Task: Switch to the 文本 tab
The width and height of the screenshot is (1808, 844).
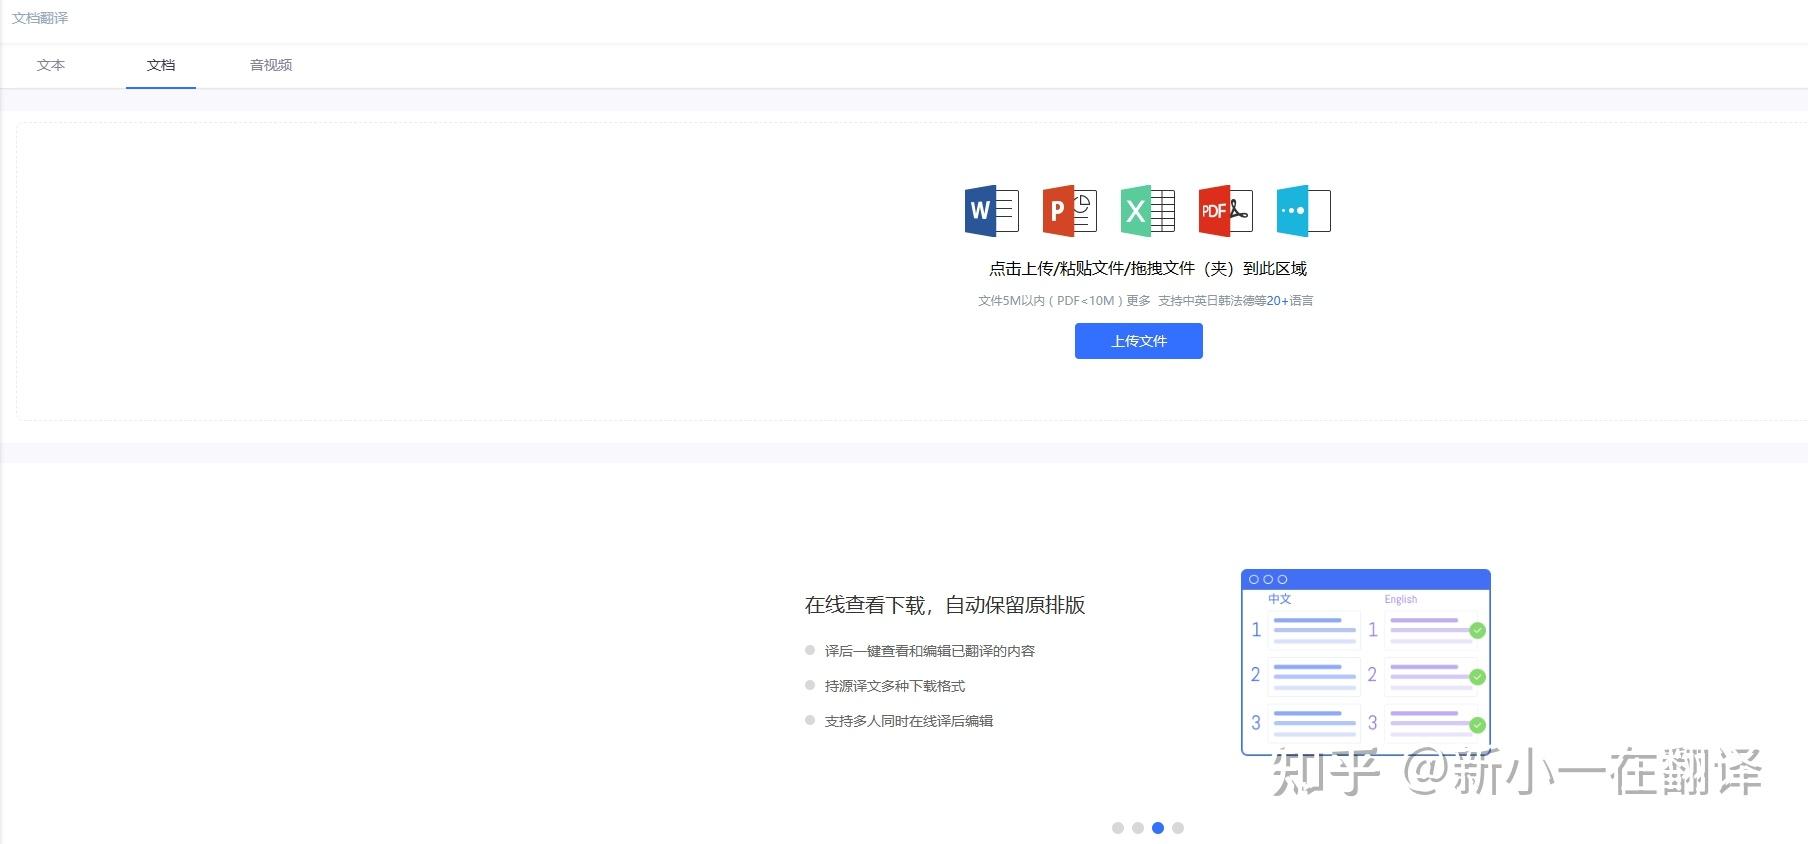Action: tap(51, 65)
